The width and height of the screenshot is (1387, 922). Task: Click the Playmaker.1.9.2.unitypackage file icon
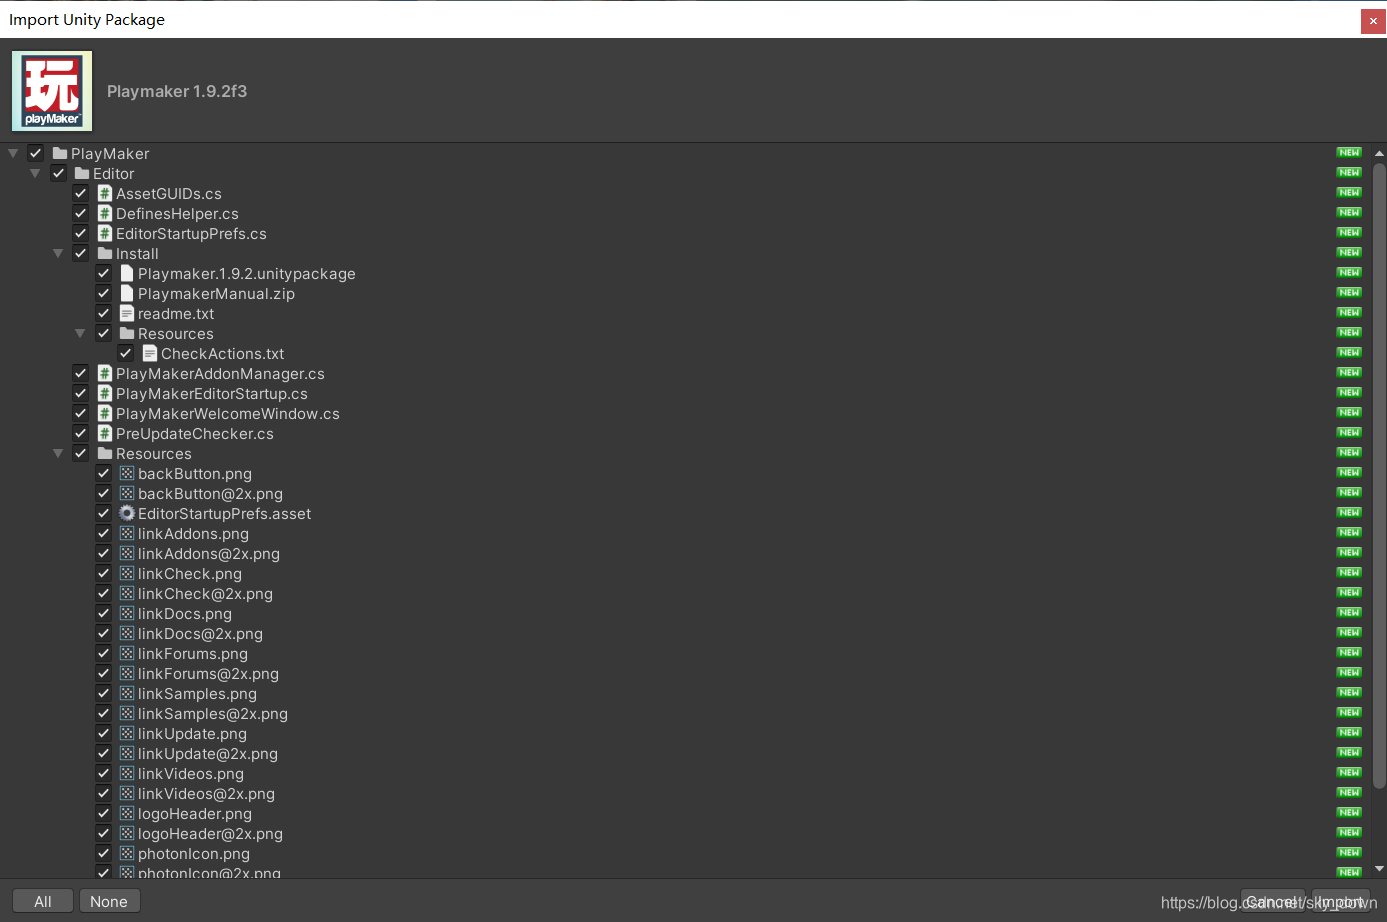click(x=127, y=273)
